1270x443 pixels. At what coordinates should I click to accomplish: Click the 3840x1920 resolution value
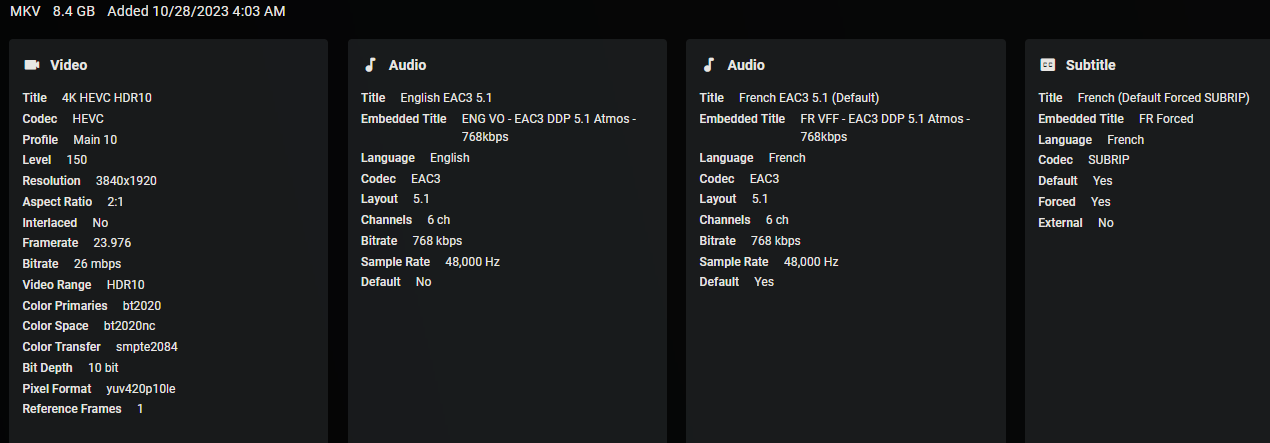tap(126, 181)
